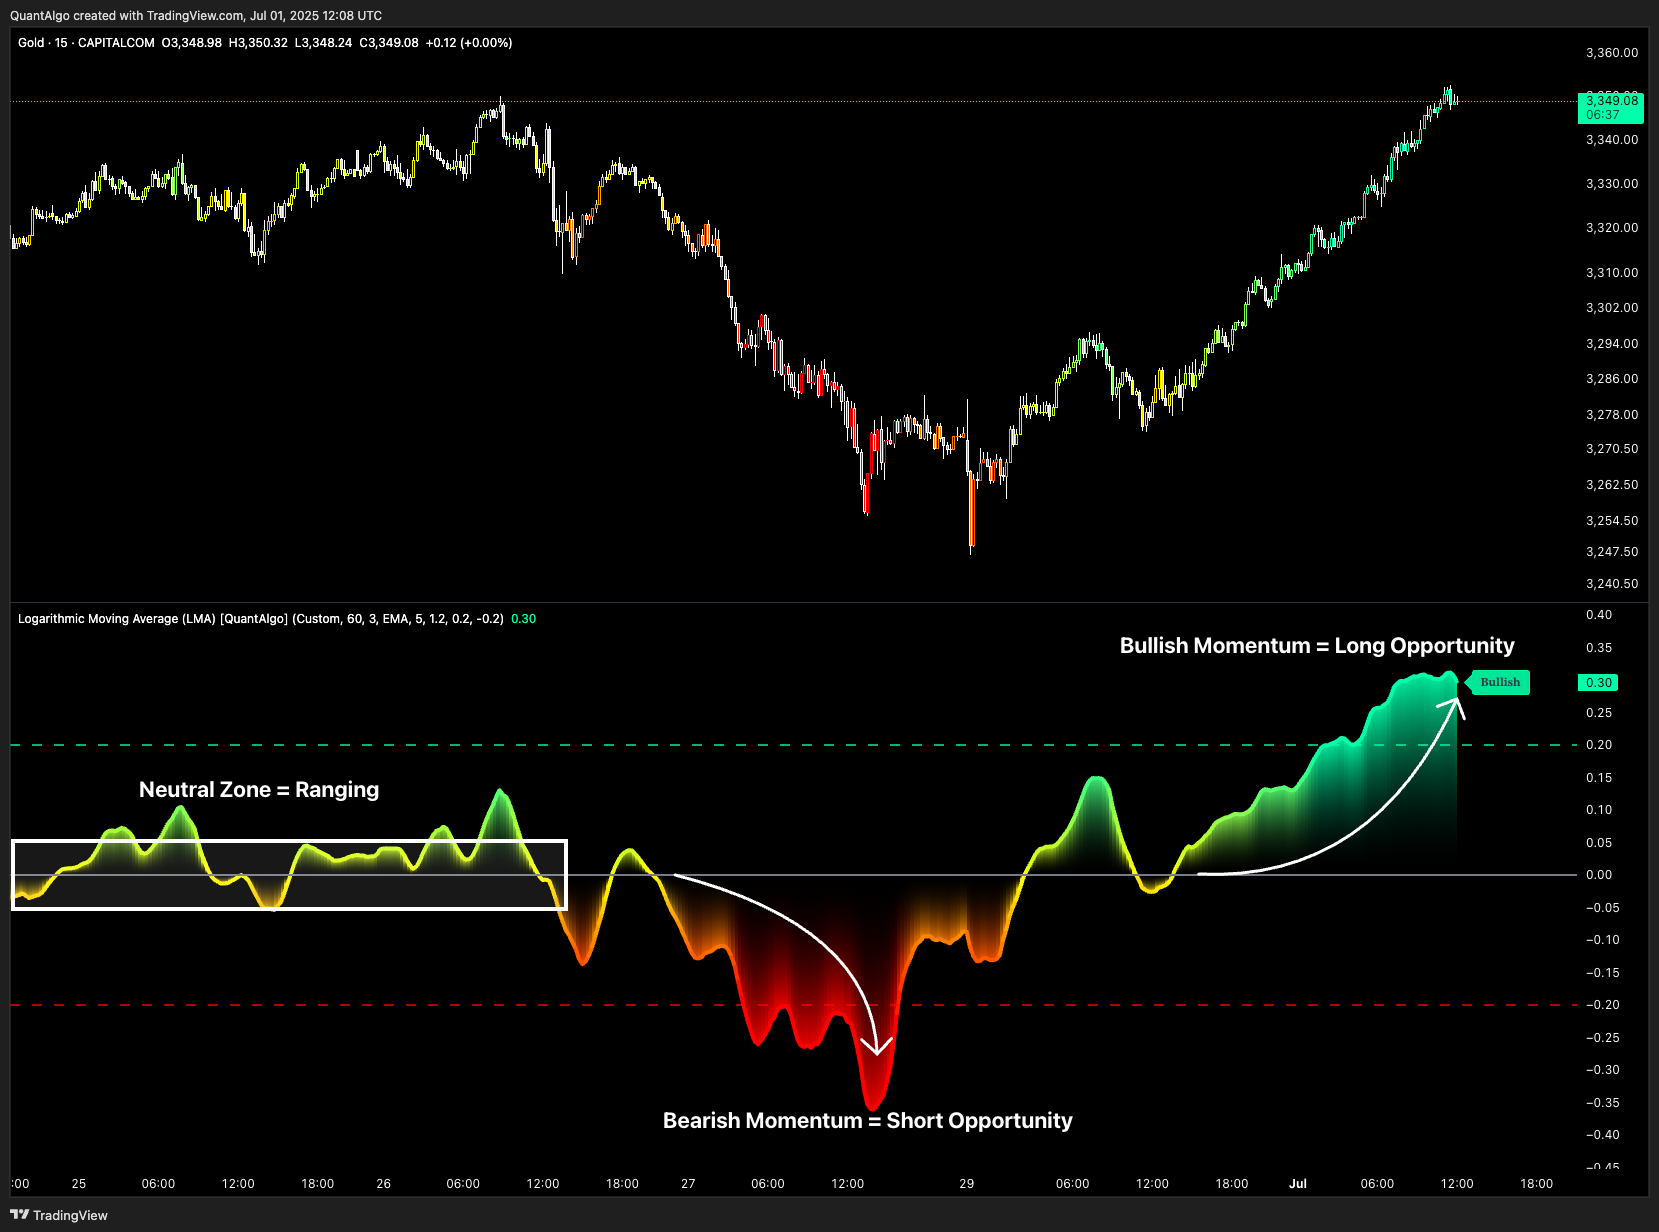Click the 3,270.50 price scale label

[1612, 449]
